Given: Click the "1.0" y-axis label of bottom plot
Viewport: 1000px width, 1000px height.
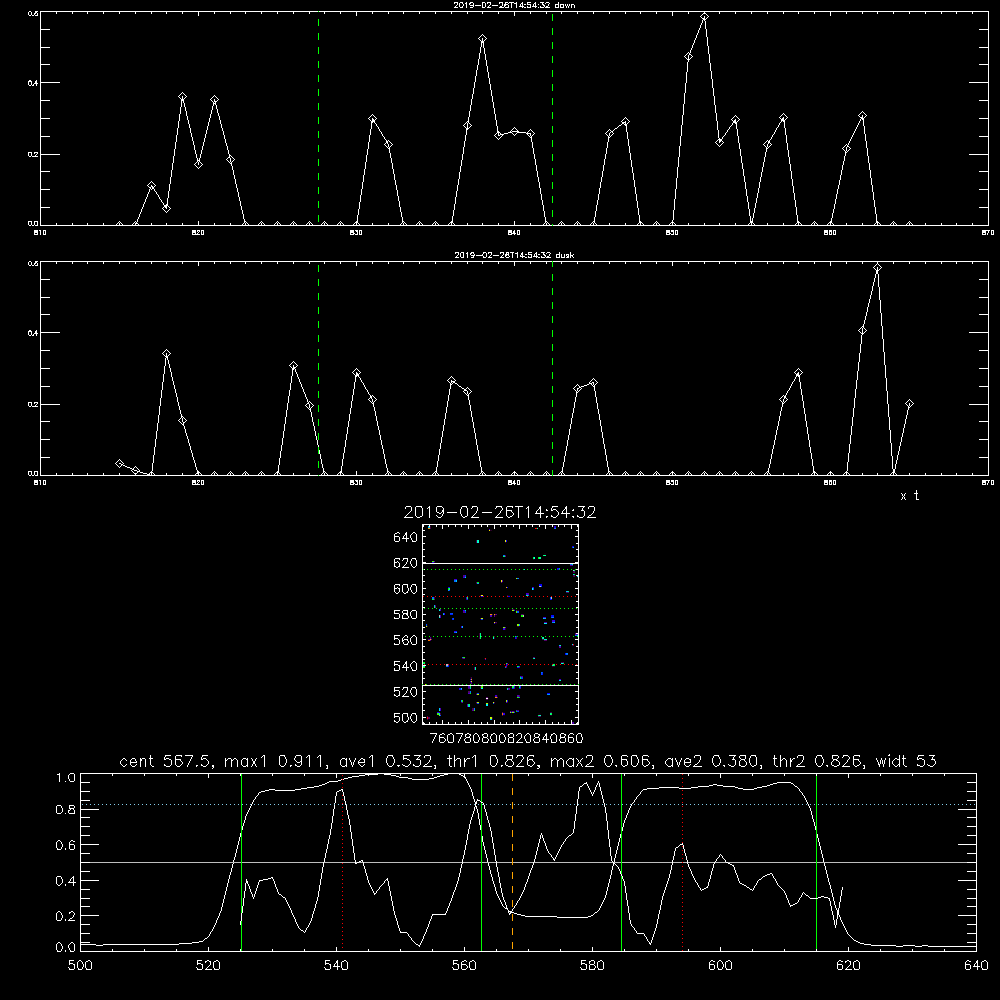Looking at the screenshot, I should coord(66,778).
